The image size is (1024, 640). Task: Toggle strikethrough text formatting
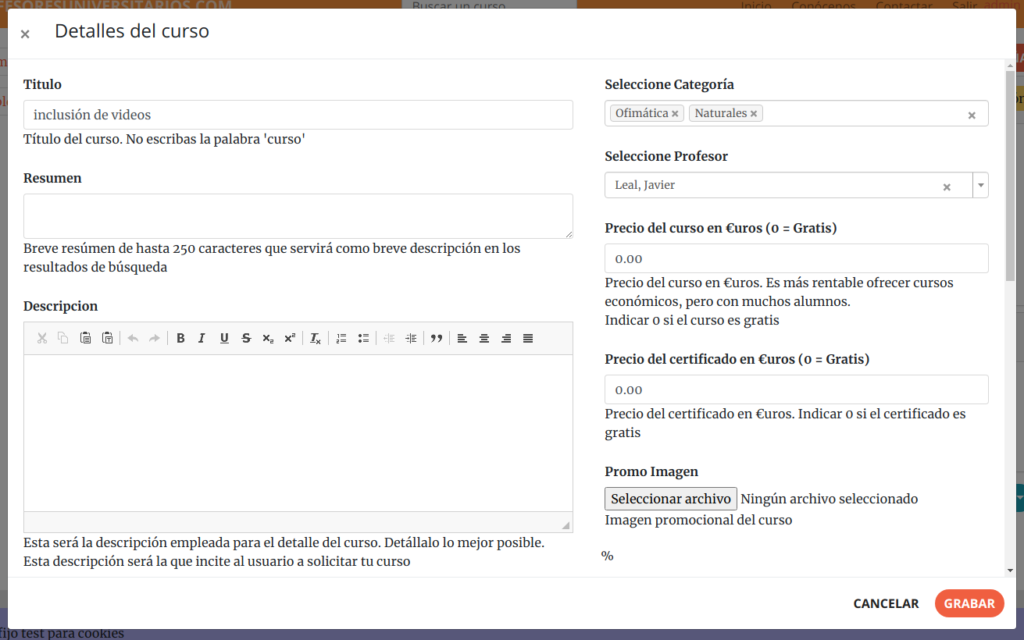pyautogui.click(x=246, y=338)
